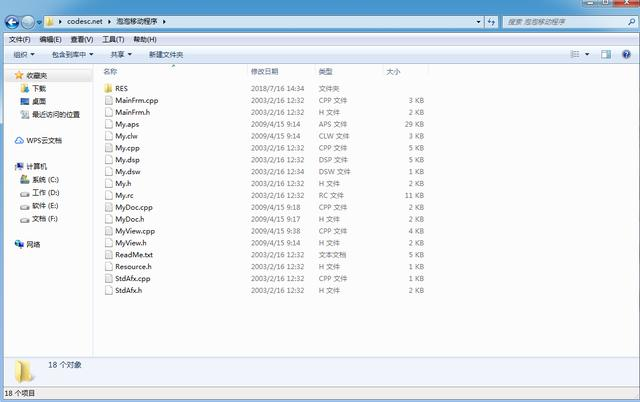
Task: Open the 文件(F) menu
Action: point(20,40)
